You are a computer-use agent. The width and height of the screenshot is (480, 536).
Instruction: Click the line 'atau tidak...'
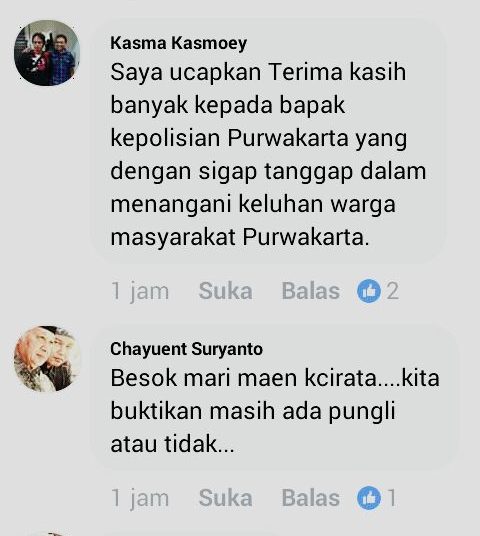tap(172, 444)
